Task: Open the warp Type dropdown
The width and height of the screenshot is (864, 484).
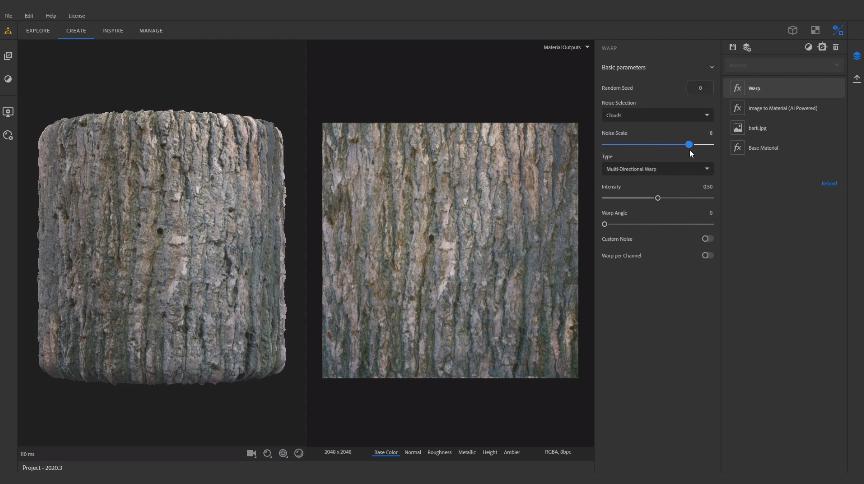Action: [657, 169]
